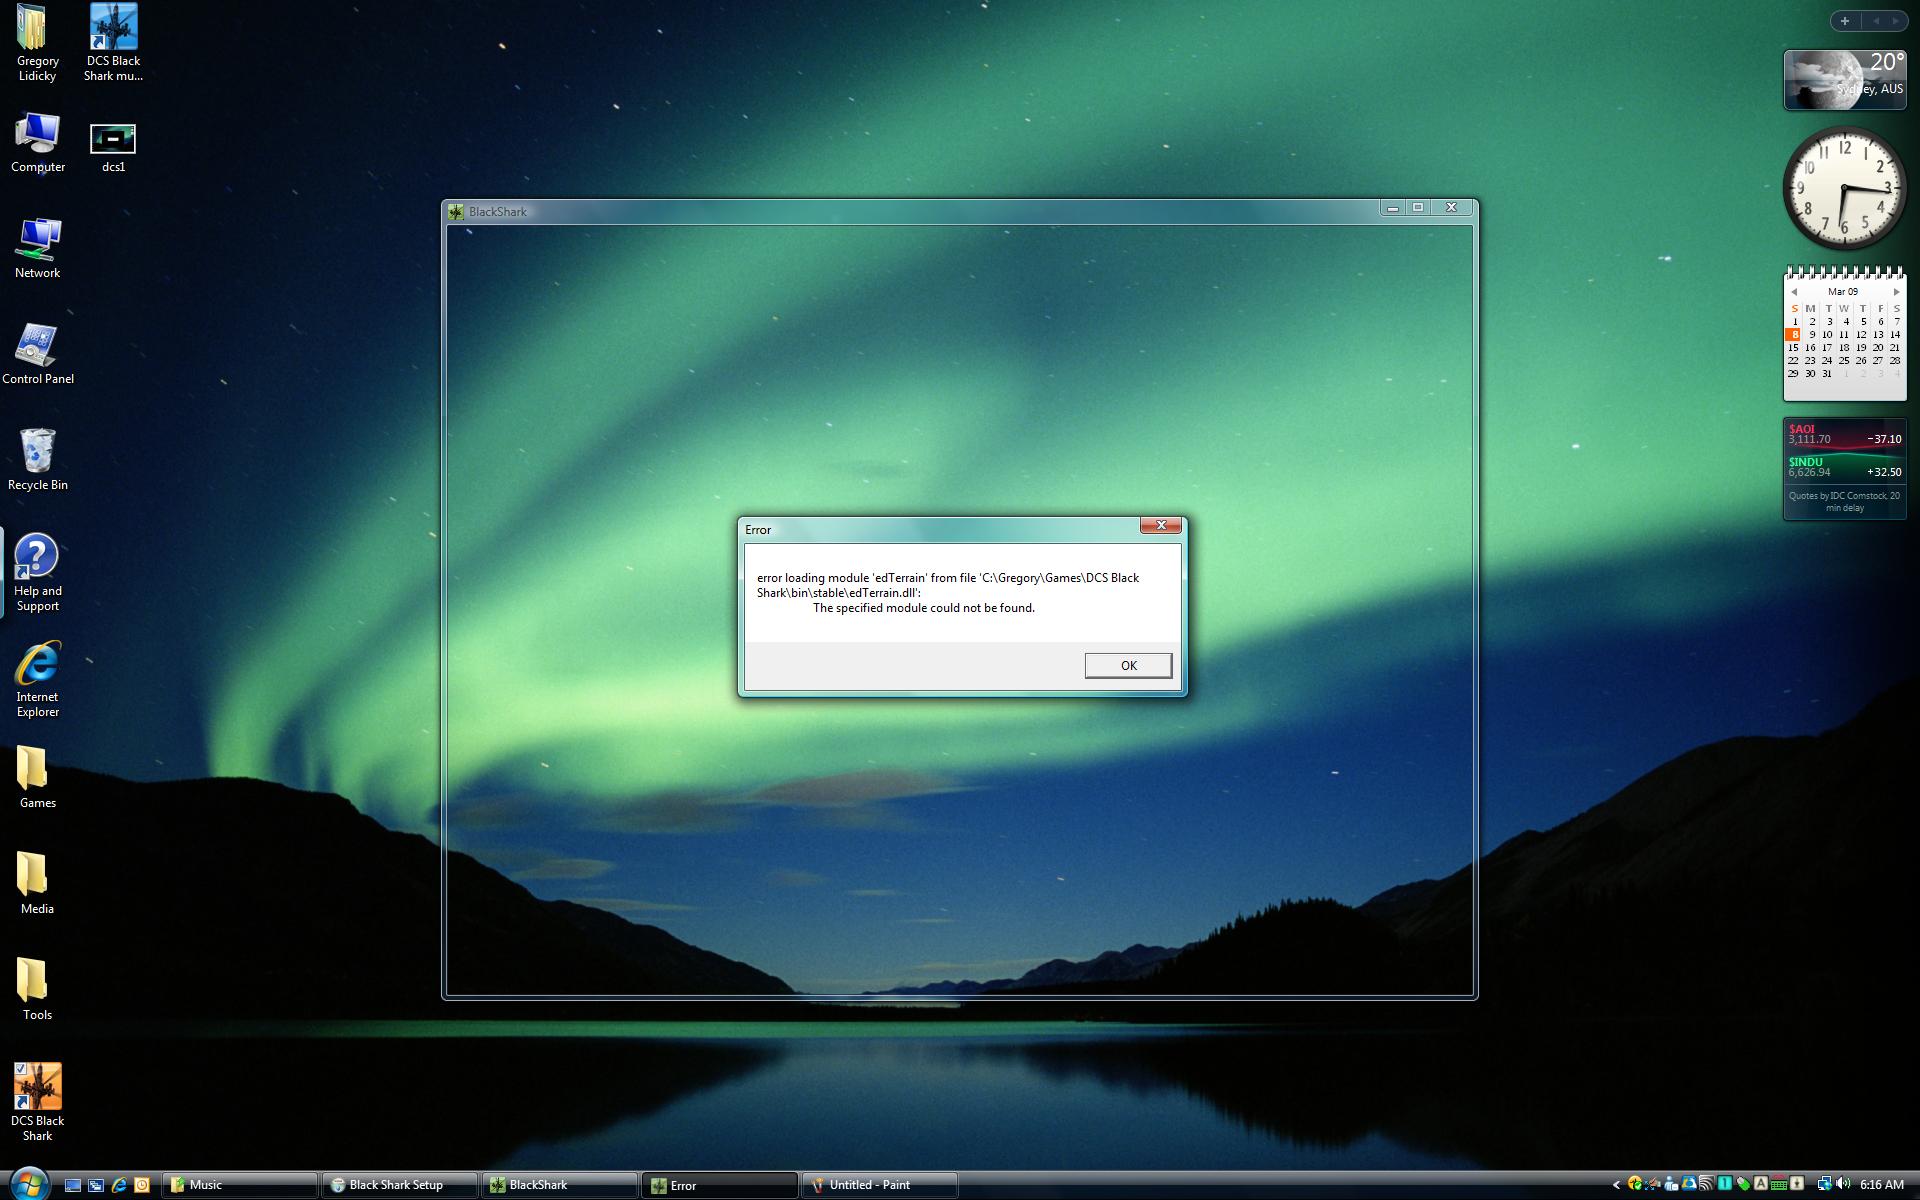Maximize the BlackShark window
This screenshot has width=1920, height=1200.
point(1417,208)
